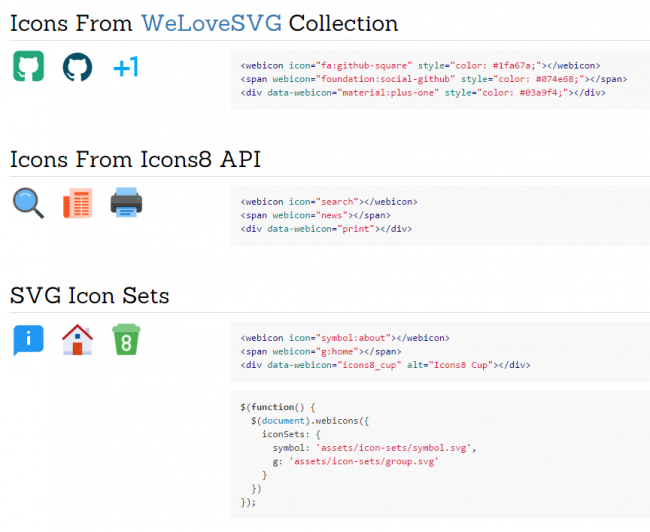Screen dimensions: 650x532
Task: Click the magnifying glass search icon
Action: (x=28, y=203)
